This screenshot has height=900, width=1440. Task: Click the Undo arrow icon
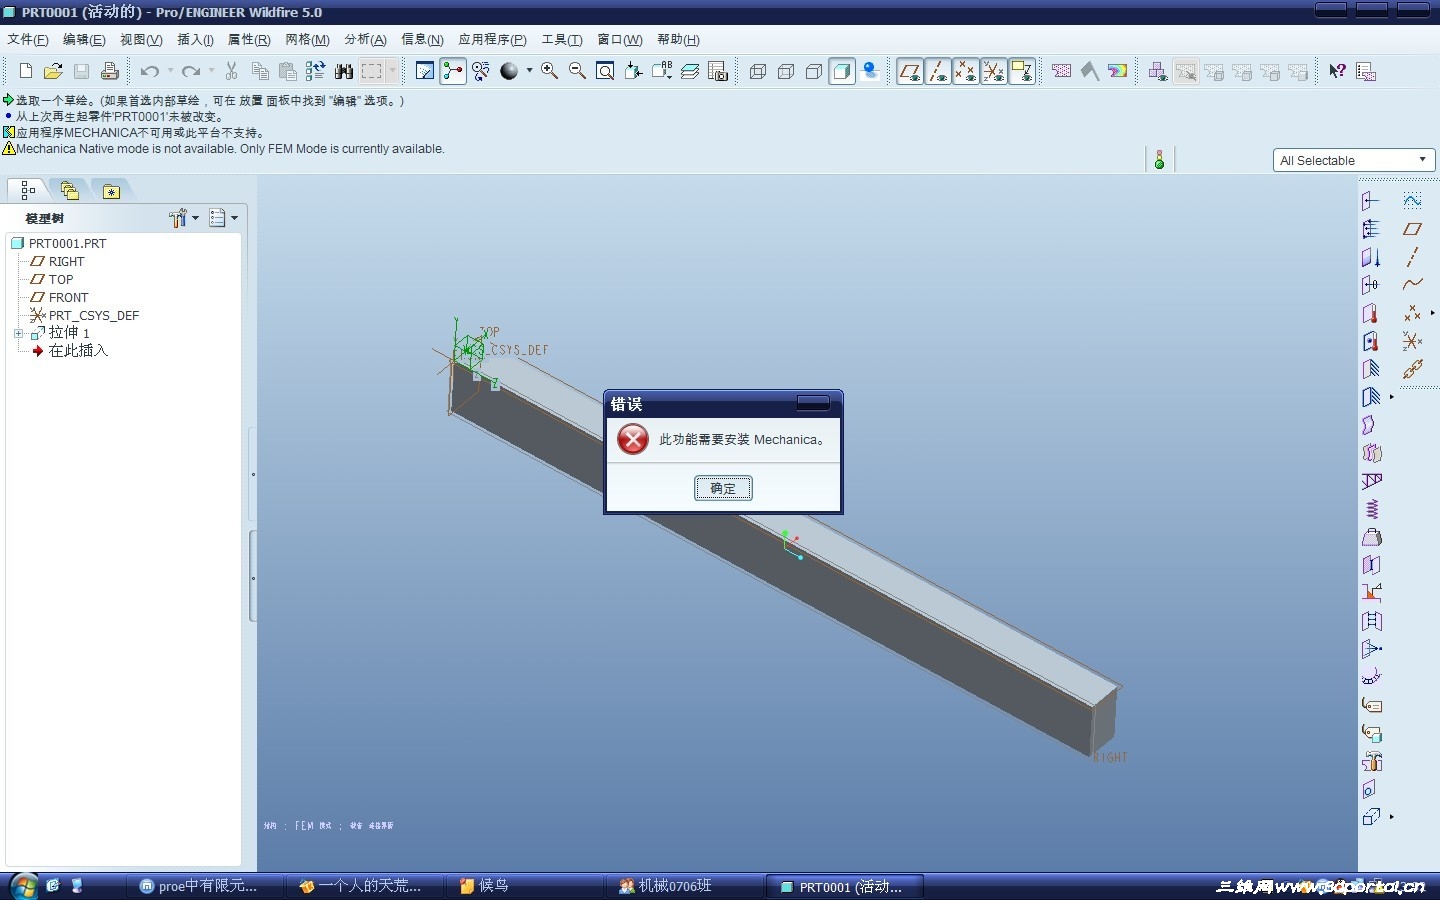[x=150, y=71]
